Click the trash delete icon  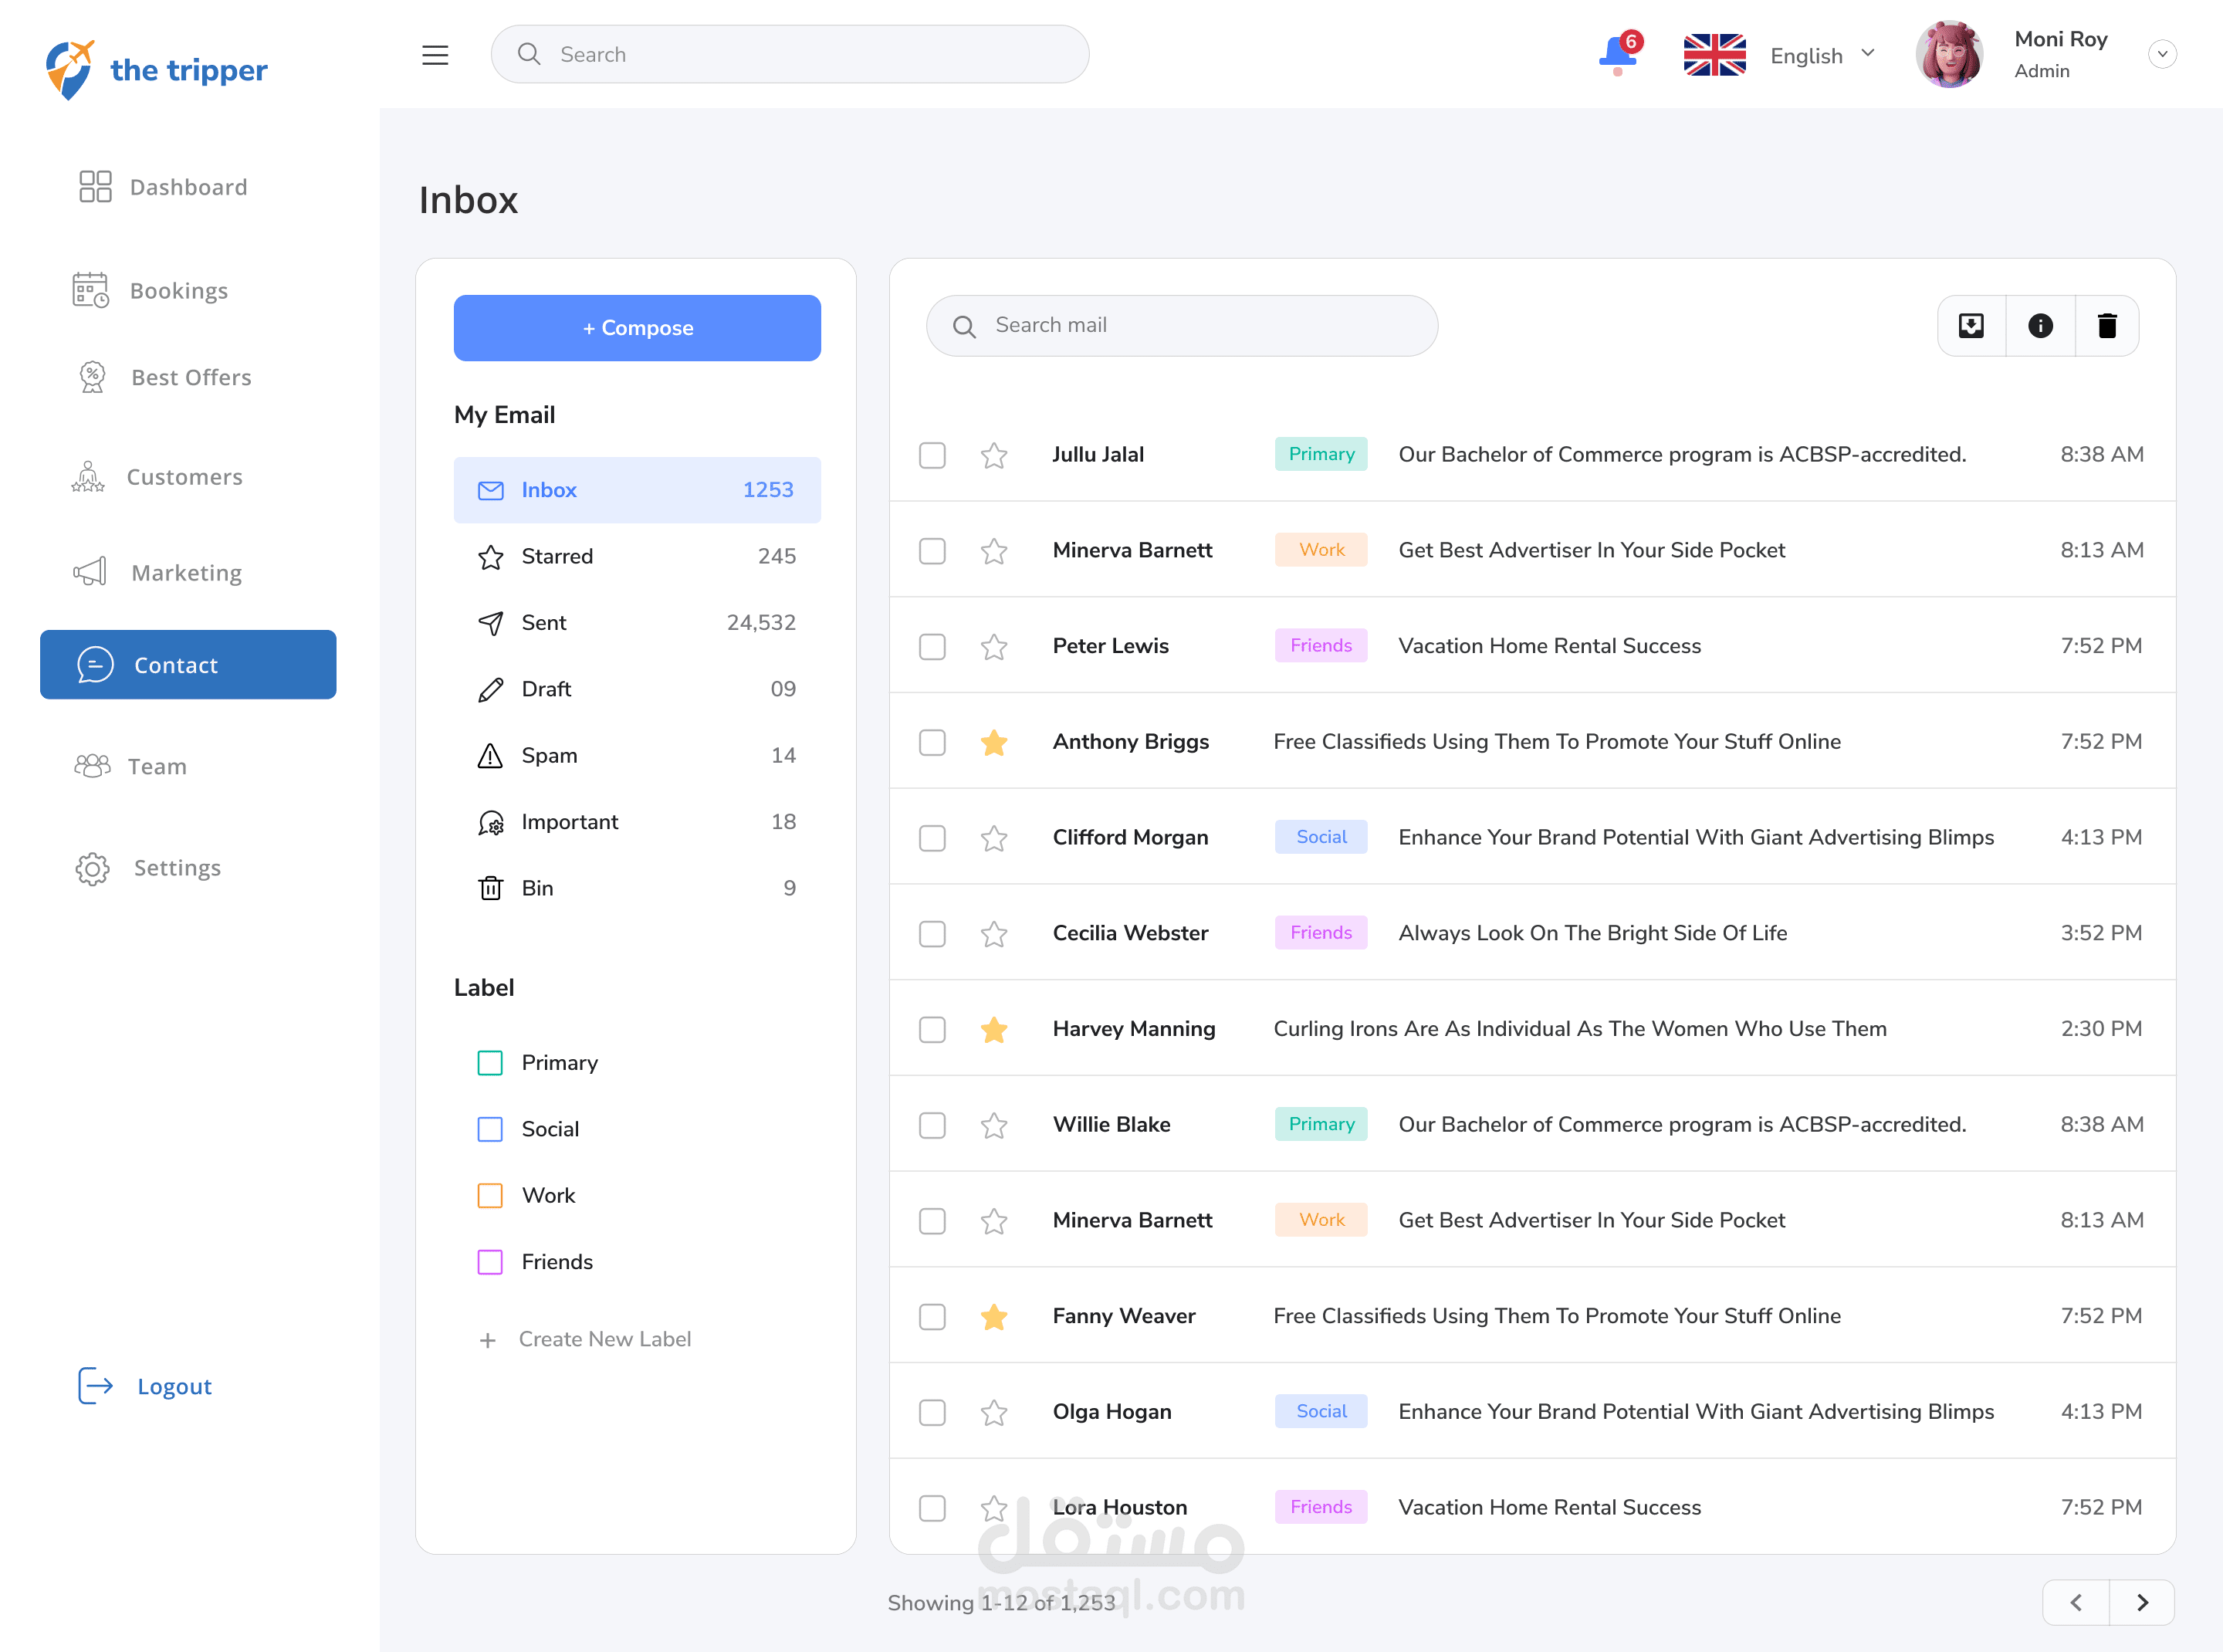tap(2107, 326)
